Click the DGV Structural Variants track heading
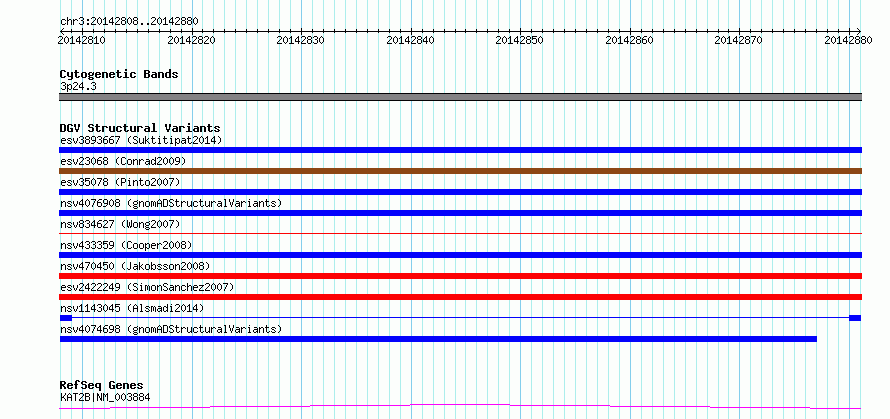The image size is (890, 419). click(x=140, y=128)
